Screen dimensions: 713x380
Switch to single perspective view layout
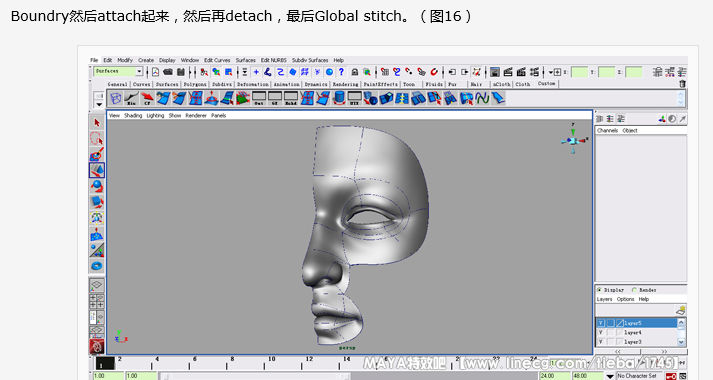(97, 285)
